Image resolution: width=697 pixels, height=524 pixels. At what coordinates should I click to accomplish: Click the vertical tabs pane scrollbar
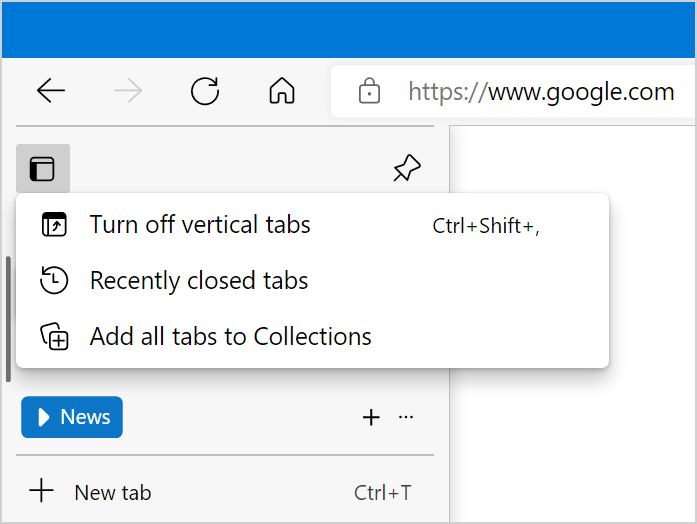point(8,318)
